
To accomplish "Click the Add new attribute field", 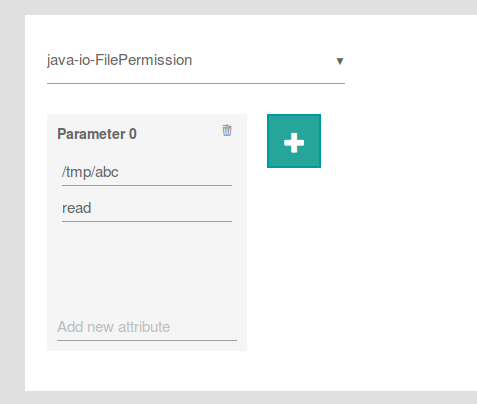I will [x=147, y=327].
